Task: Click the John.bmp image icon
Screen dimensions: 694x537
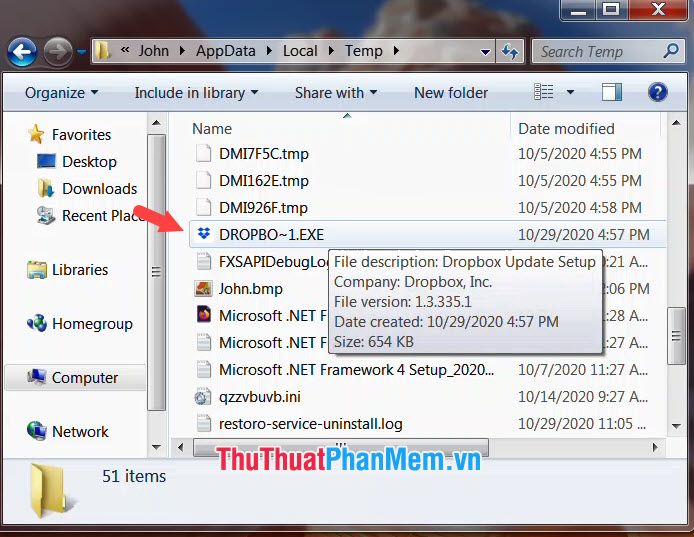Action: (x=204, y=288)
